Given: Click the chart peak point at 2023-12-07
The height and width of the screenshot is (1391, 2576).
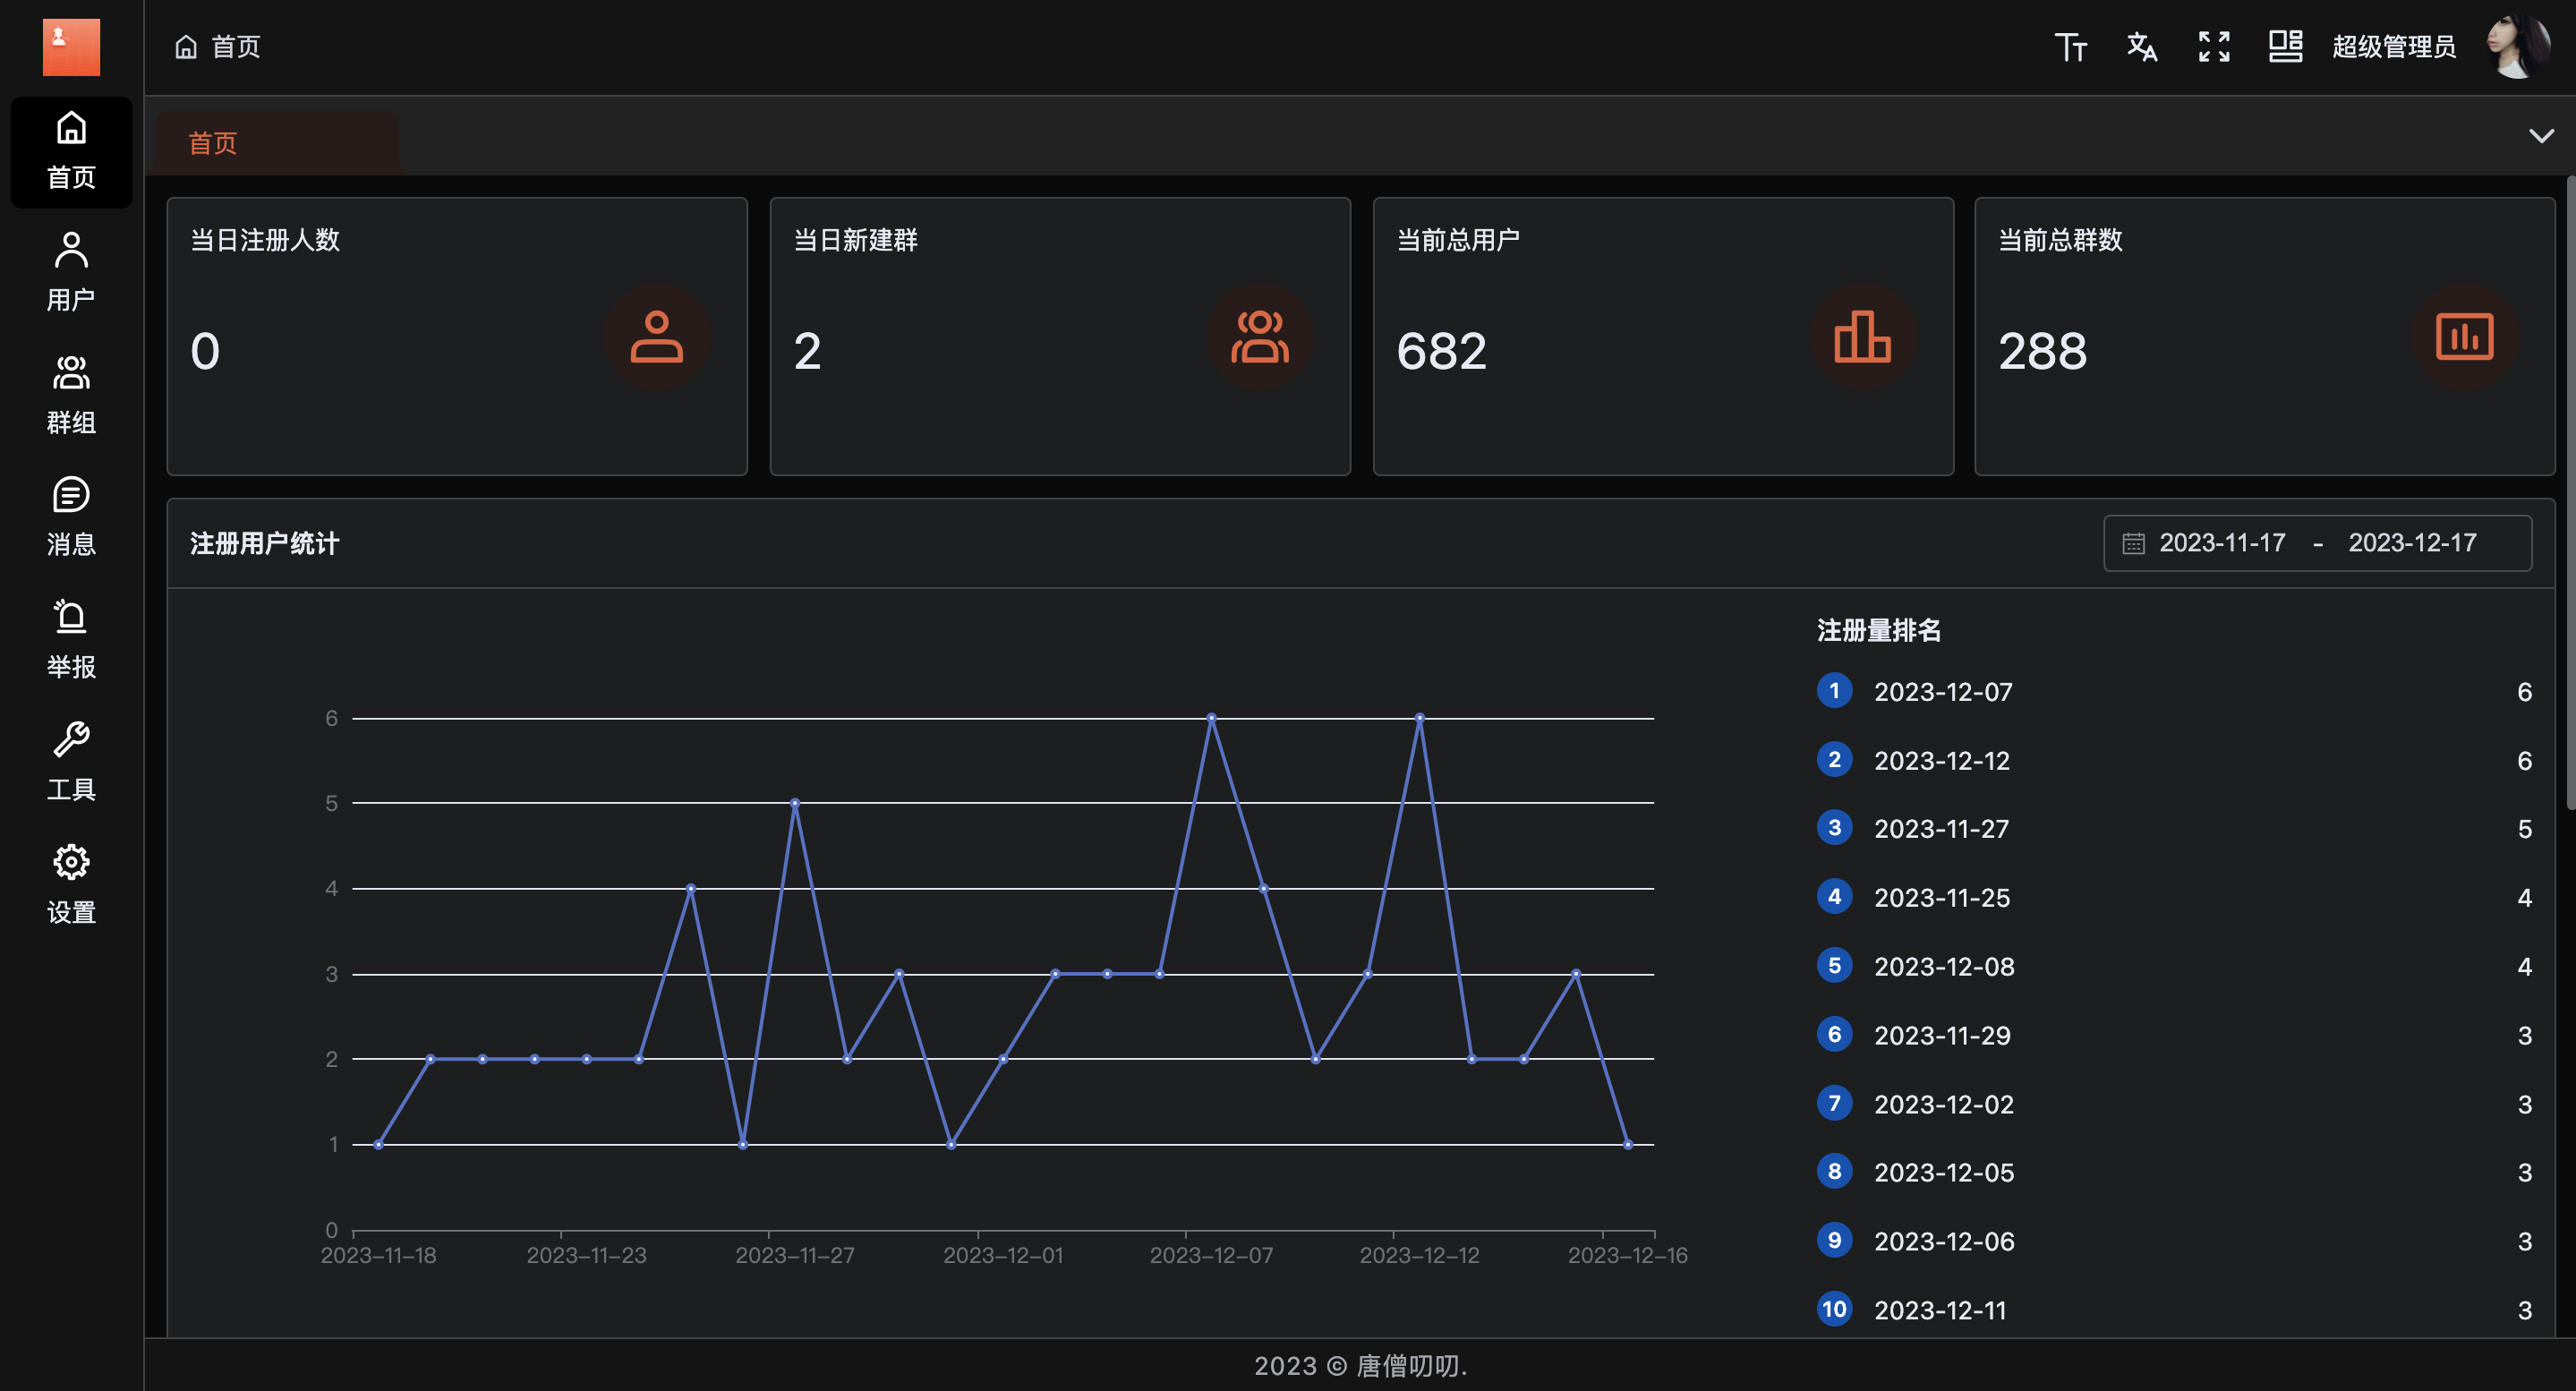Looking at the screenshot, I should pyautogui.click(x=1211, y=718).
